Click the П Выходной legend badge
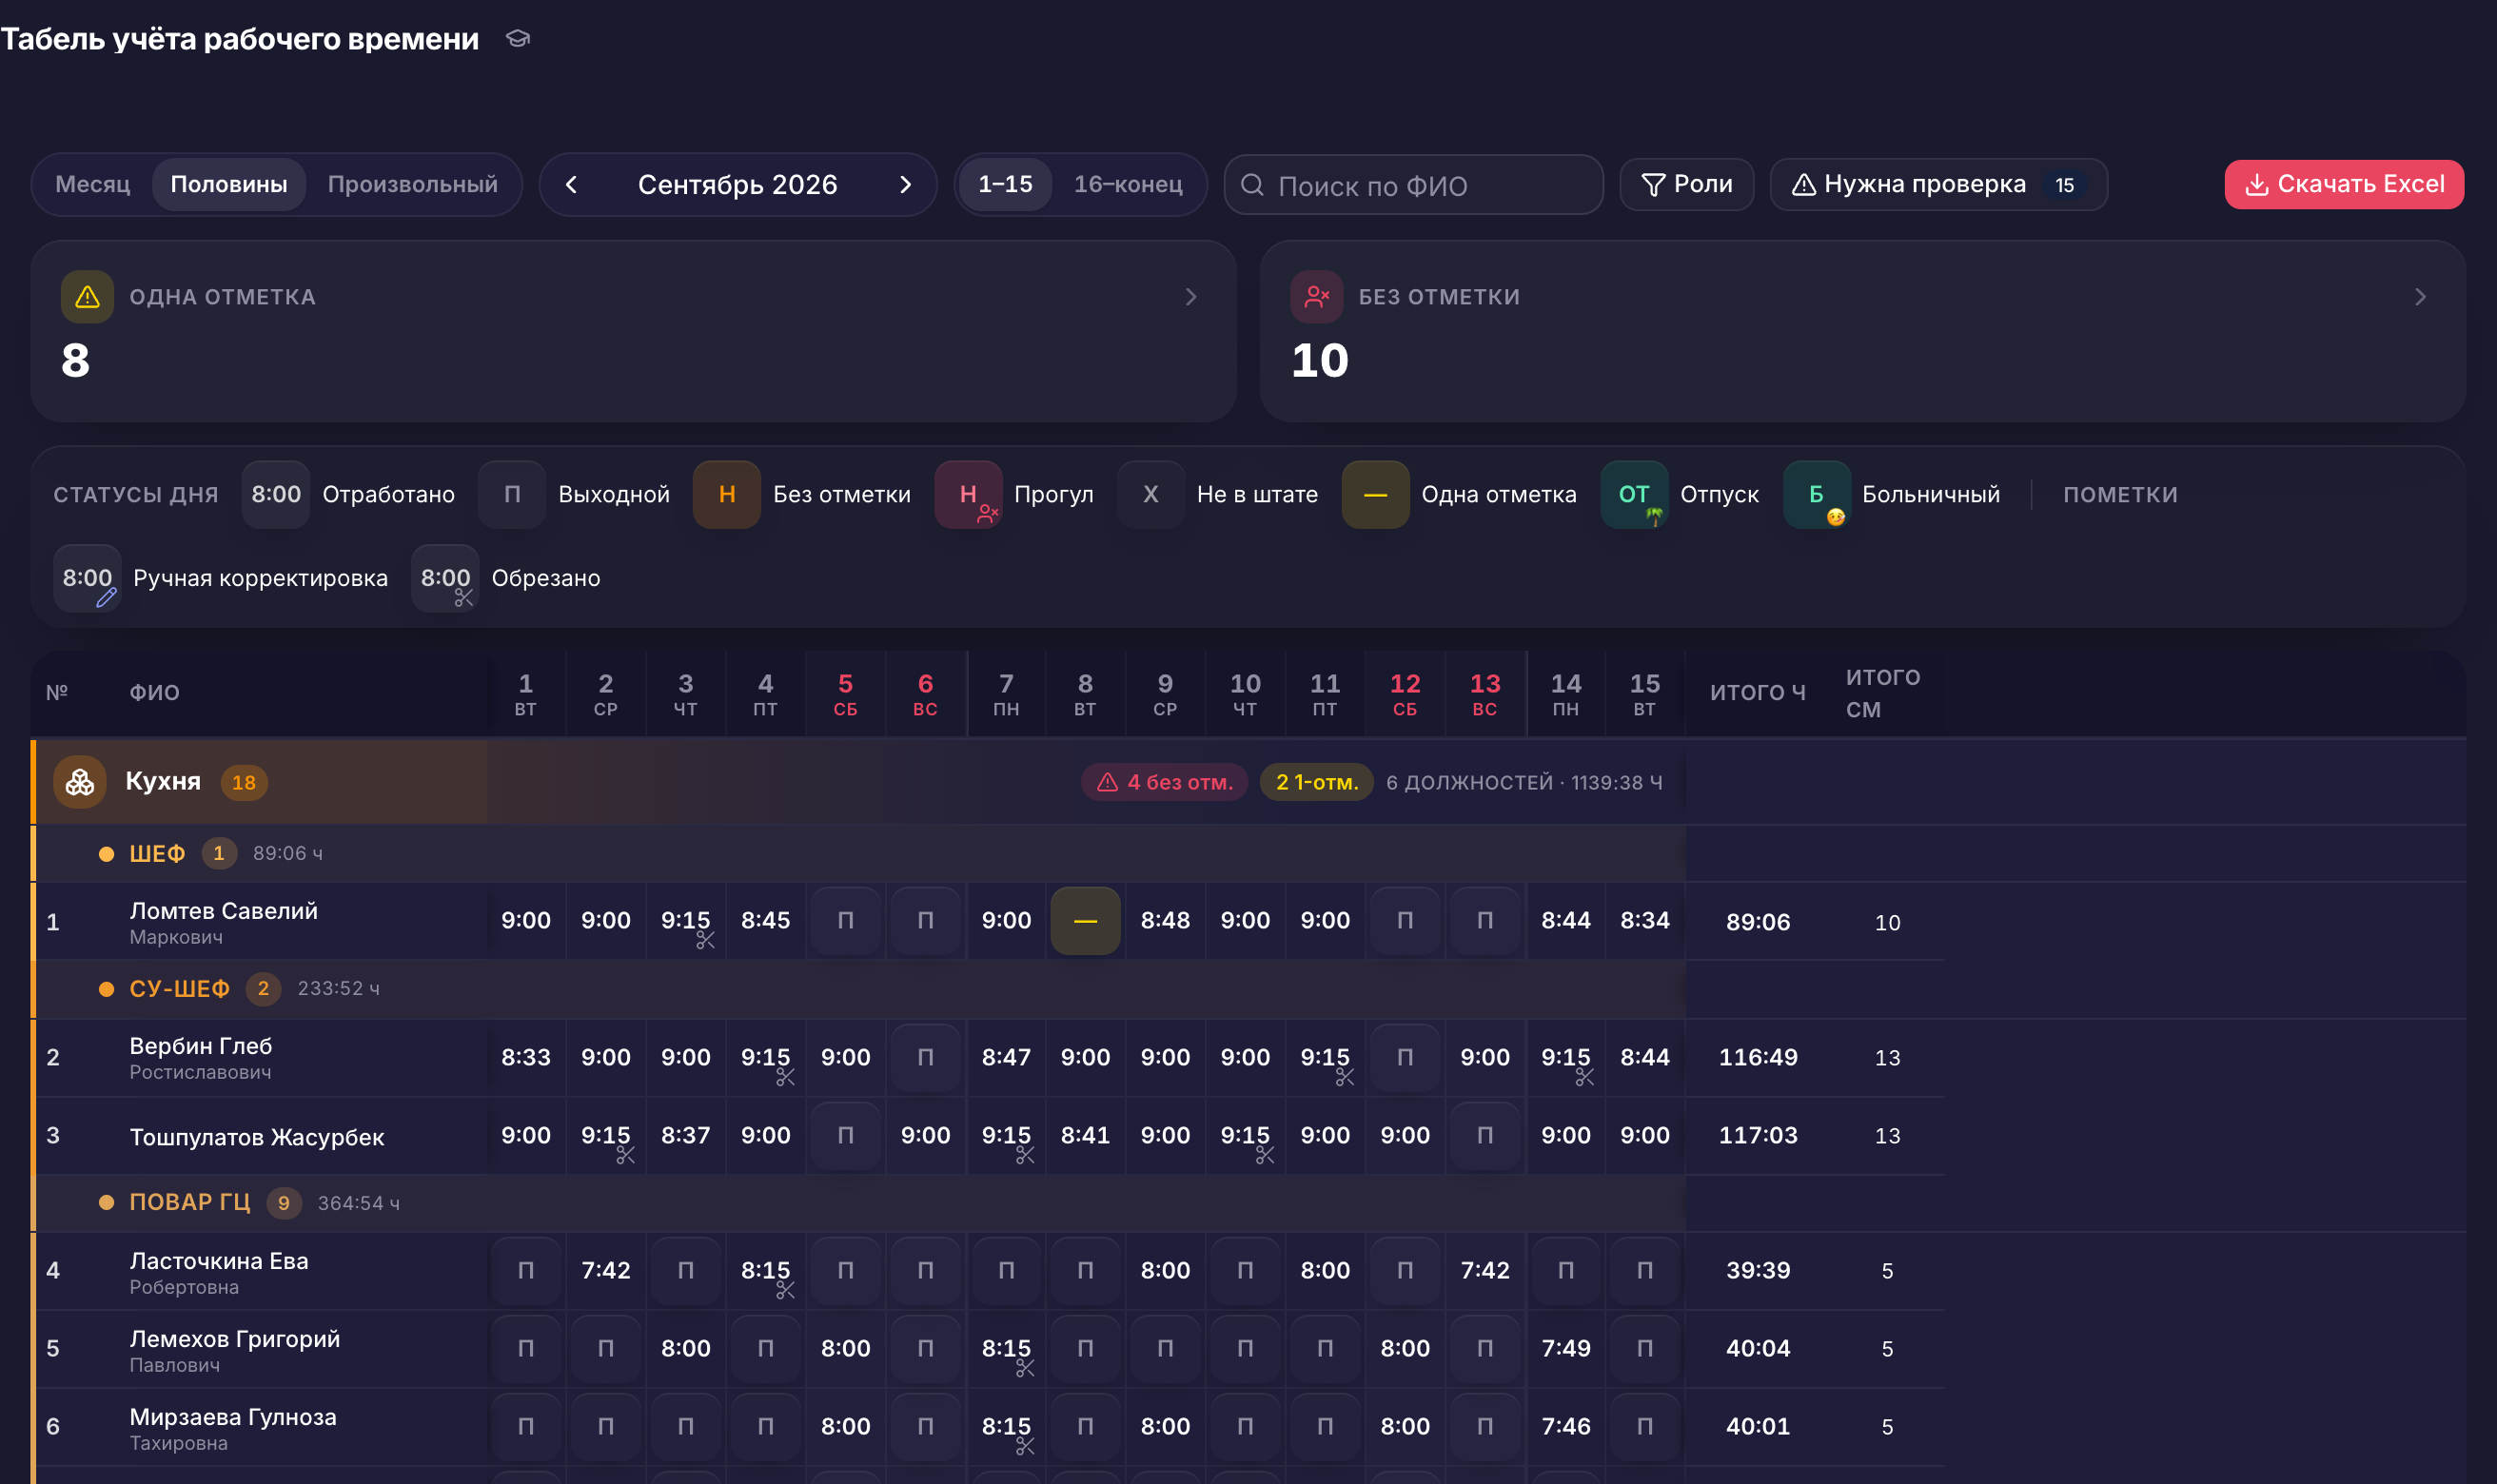 point(512,494)
